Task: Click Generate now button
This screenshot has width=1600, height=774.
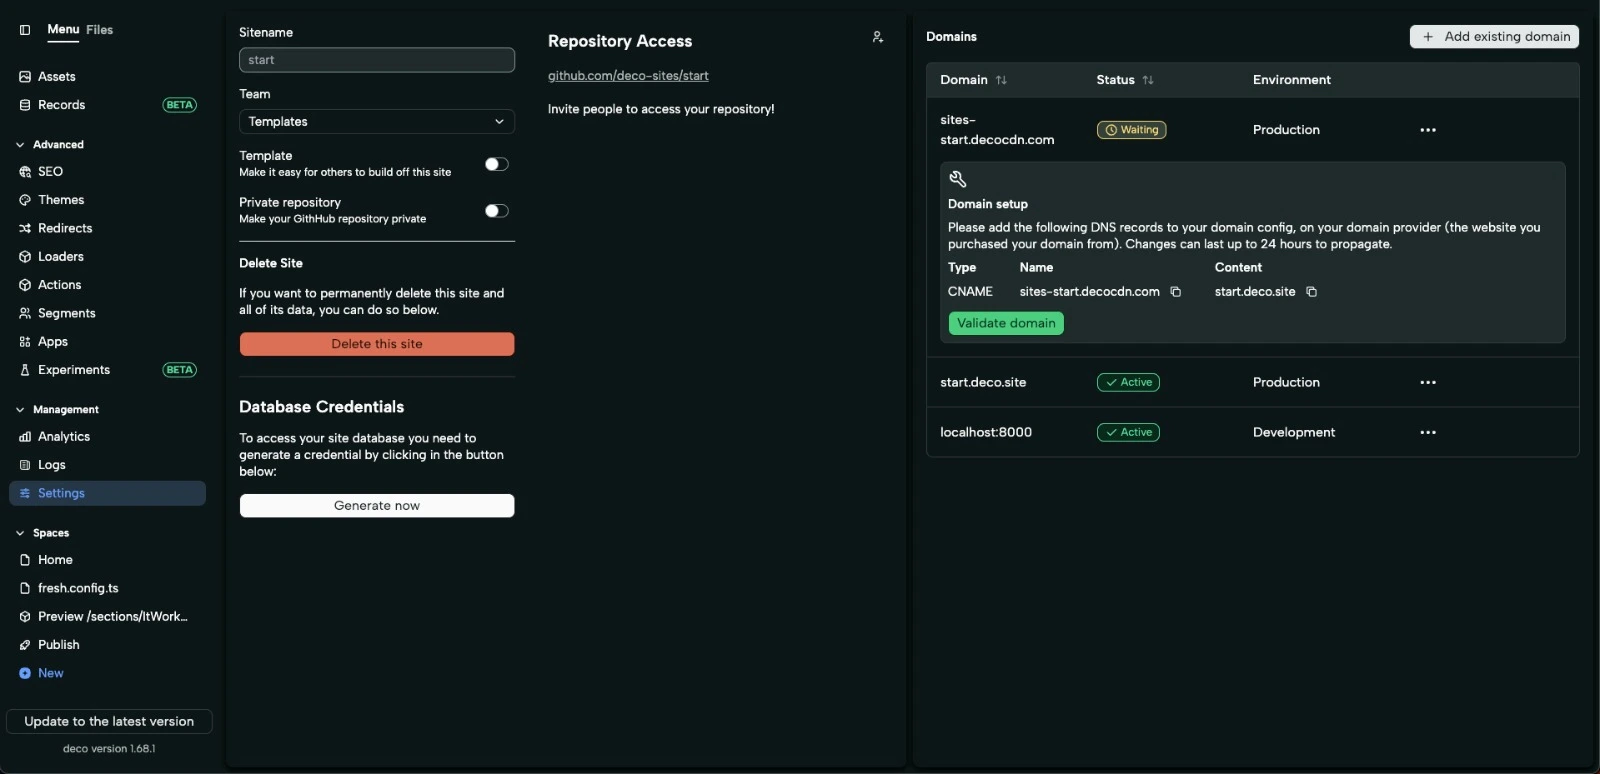Action: coord(377,506)
